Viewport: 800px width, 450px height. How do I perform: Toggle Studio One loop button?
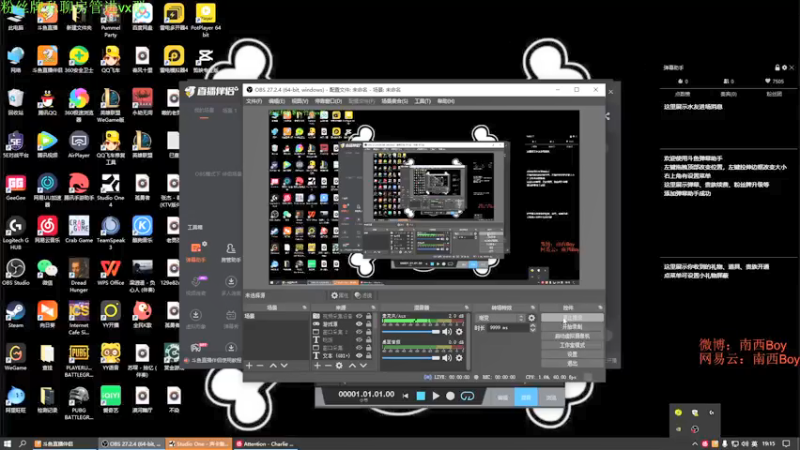pos(467,396)
